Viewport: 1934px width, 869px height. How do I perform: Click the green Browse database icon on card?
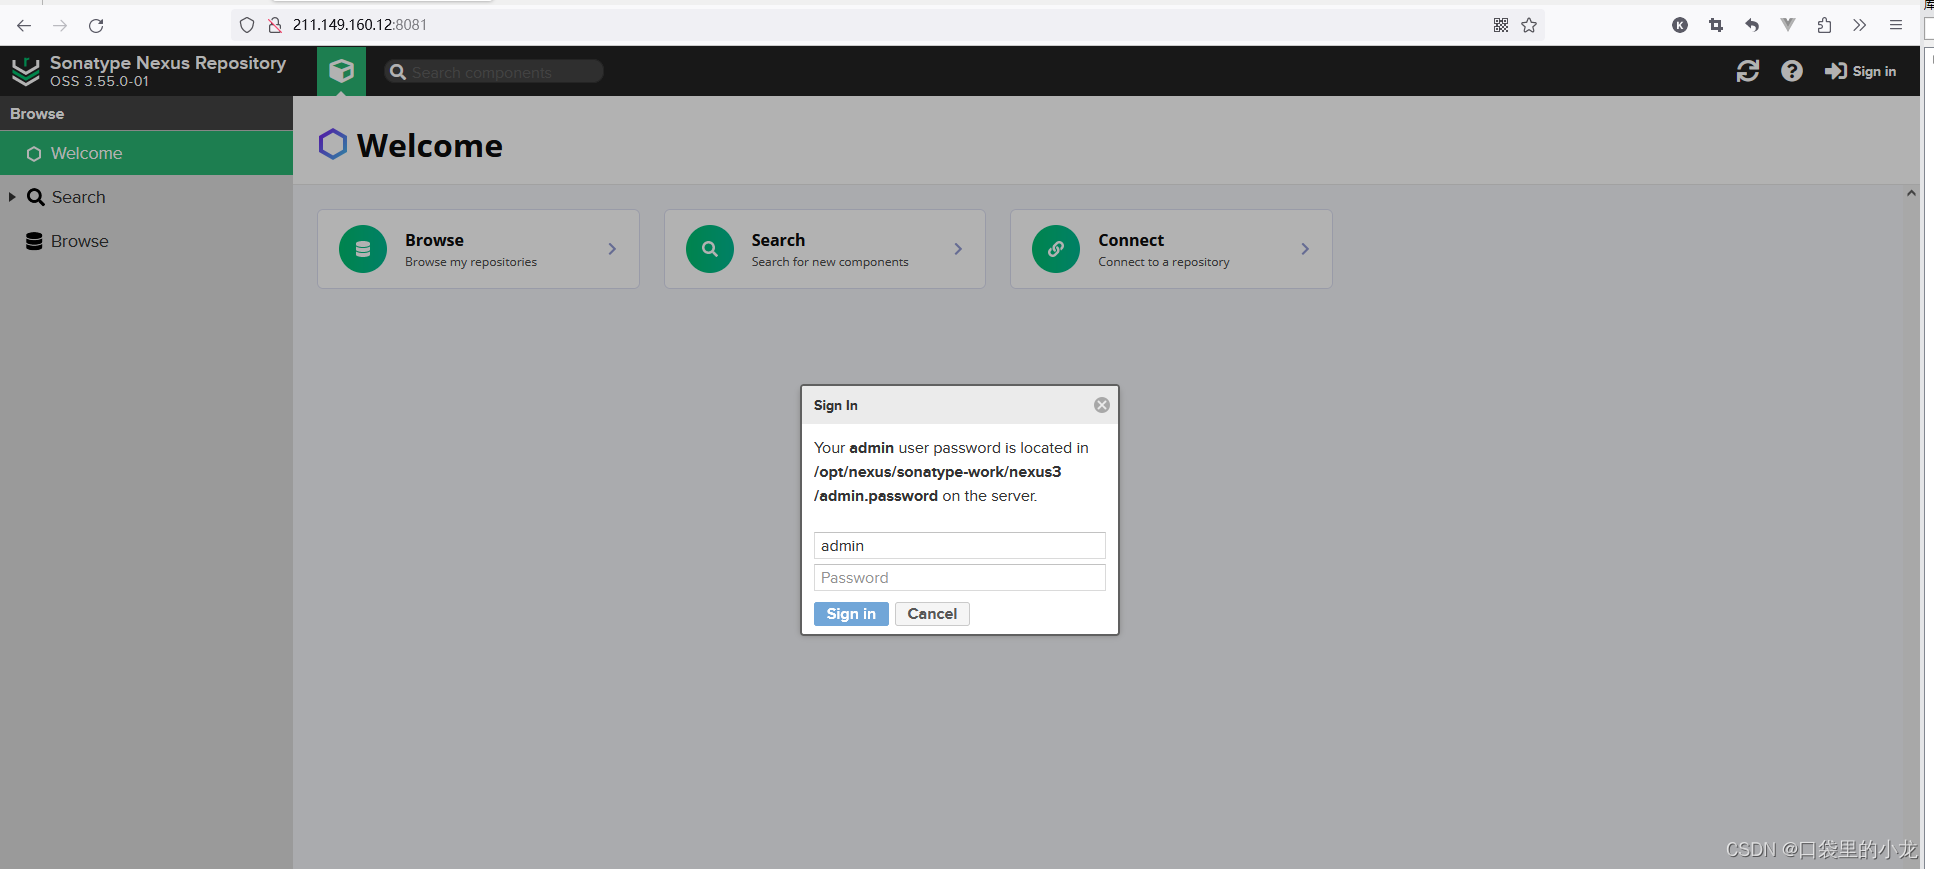coord(363,249)
